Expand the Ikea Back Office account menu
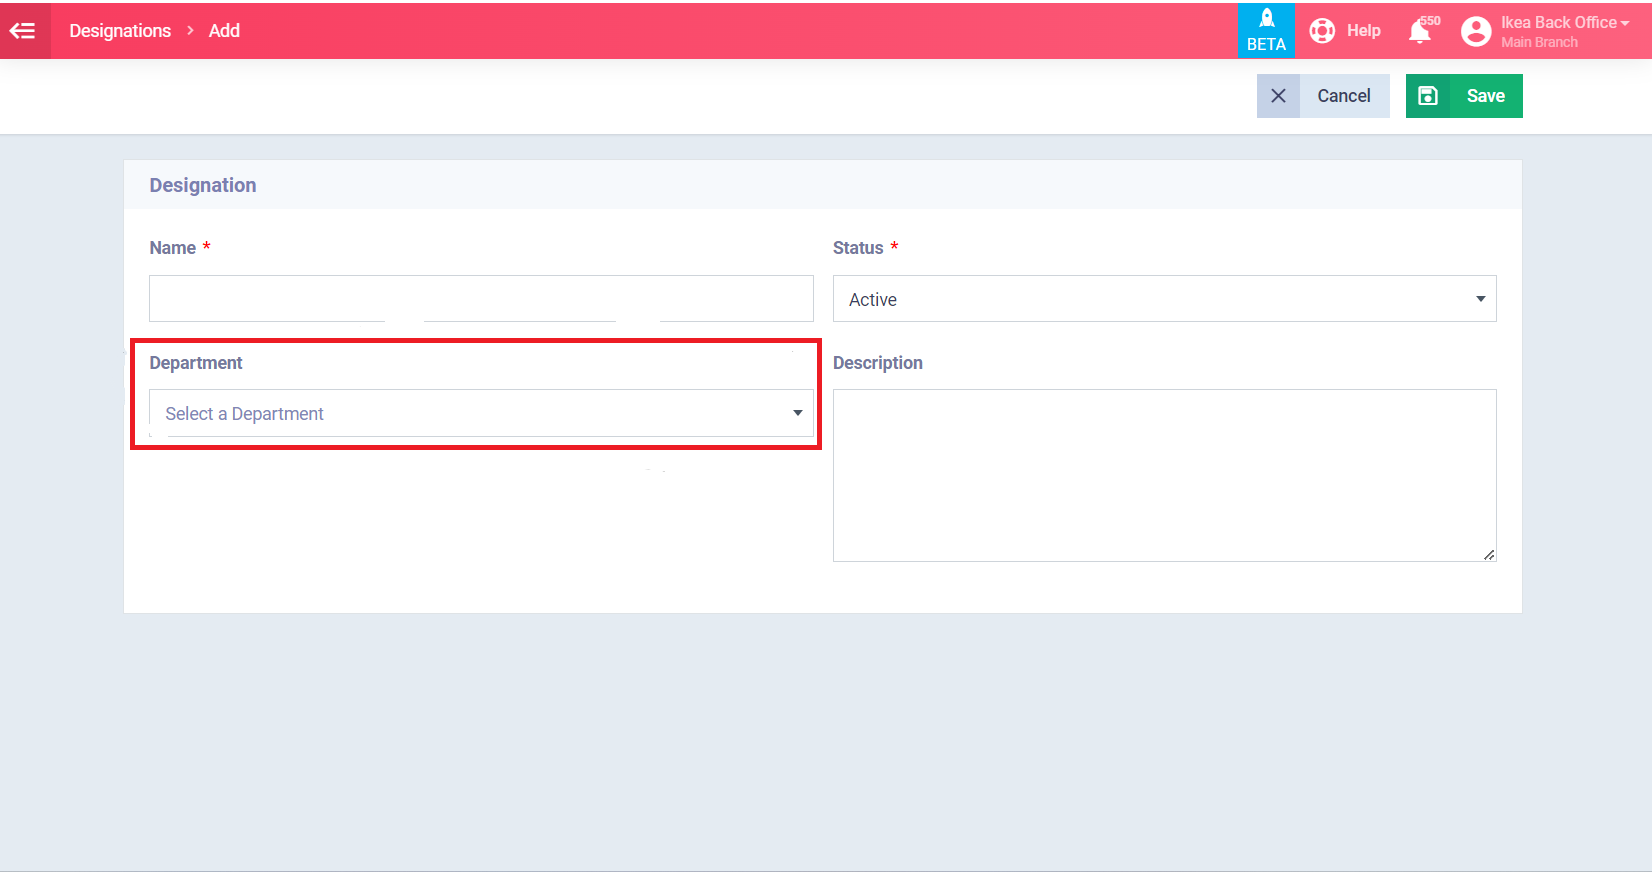This screenshot has width=1652, height=872. point(1564,22)
